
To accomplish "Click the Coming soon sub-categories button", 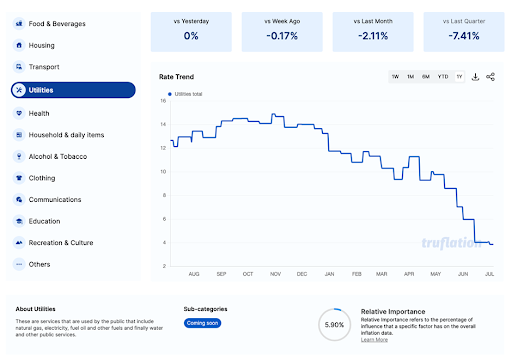I will 202,323.
